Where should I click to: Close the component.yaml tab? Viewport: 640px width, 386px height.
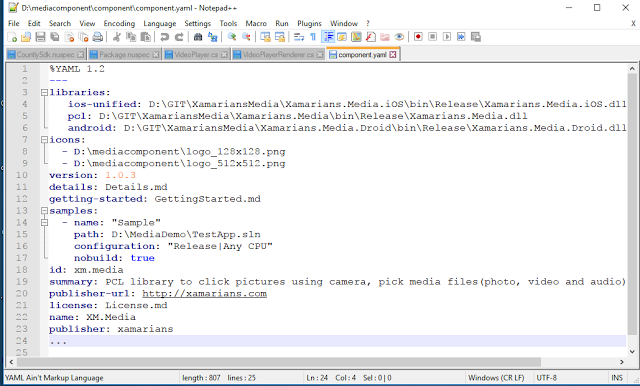coord(393,54)
